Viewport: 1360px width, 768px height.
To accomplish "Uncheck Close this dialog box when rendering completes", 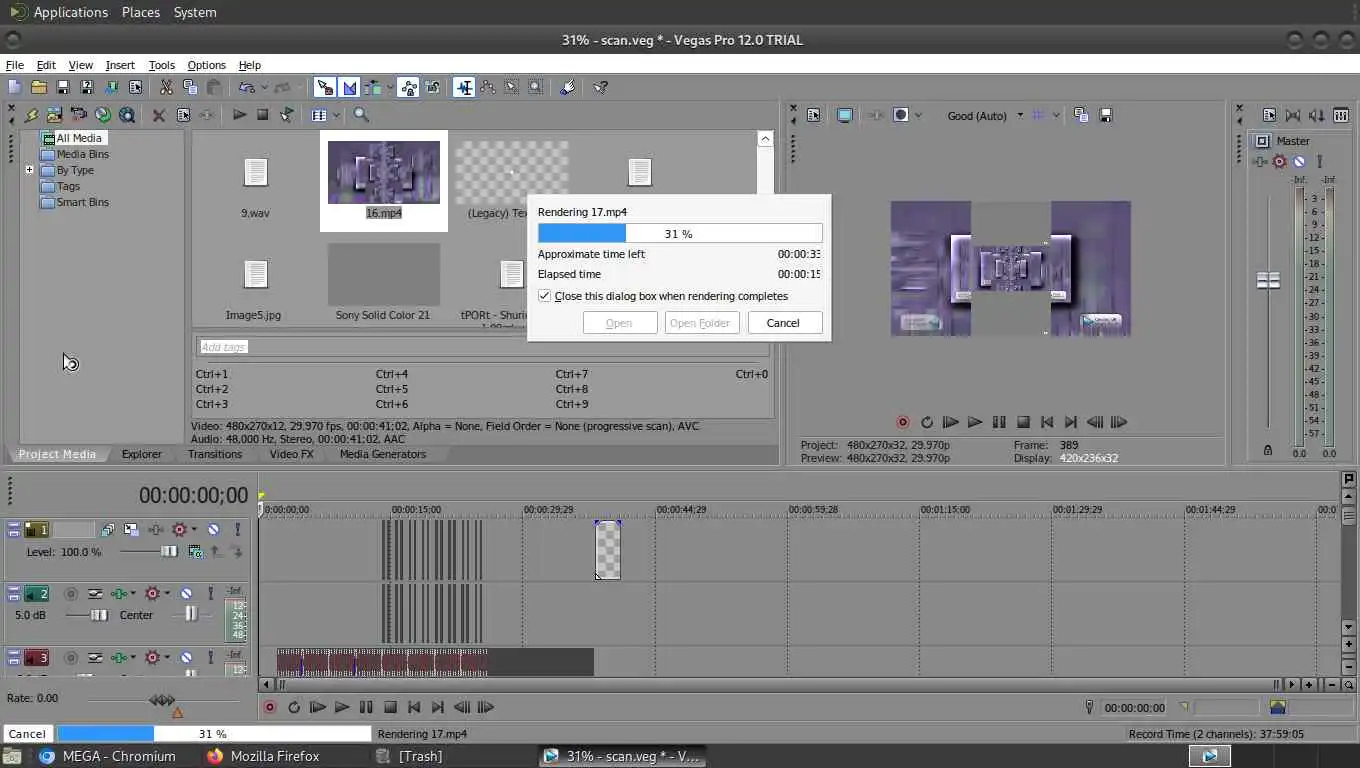I will click(x=544, y=296).
